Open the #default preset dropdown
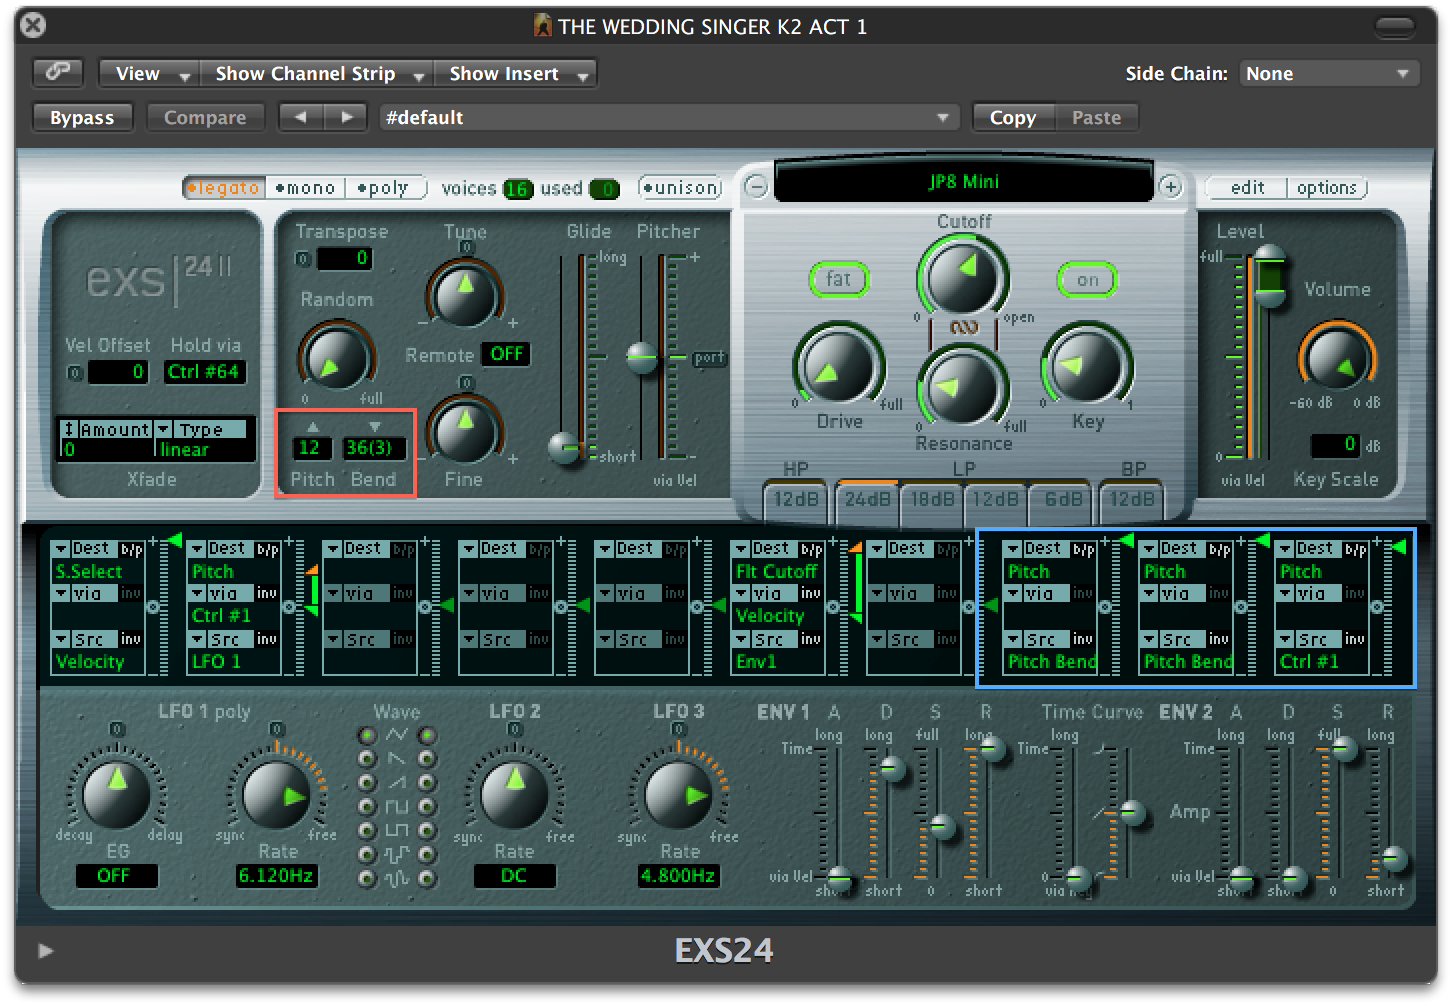 pos(668,117)
